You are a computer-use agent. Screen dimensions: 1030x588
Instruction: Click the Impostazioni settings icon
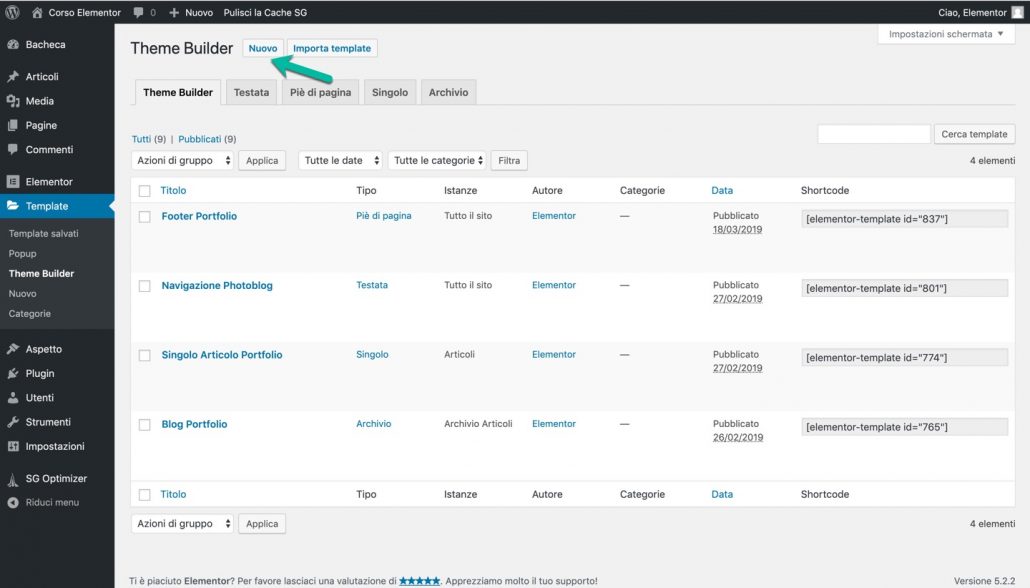click(x=12, y=446)
